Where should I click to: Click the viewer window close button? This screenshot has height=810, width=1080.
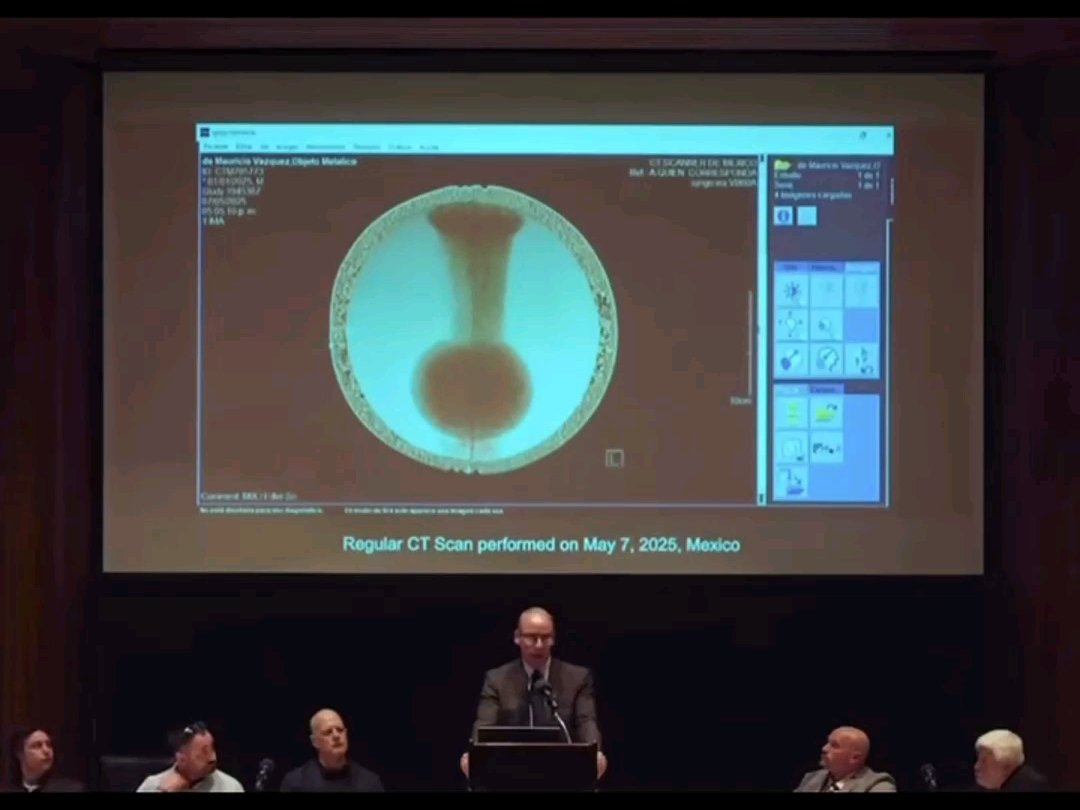point(888,135)
